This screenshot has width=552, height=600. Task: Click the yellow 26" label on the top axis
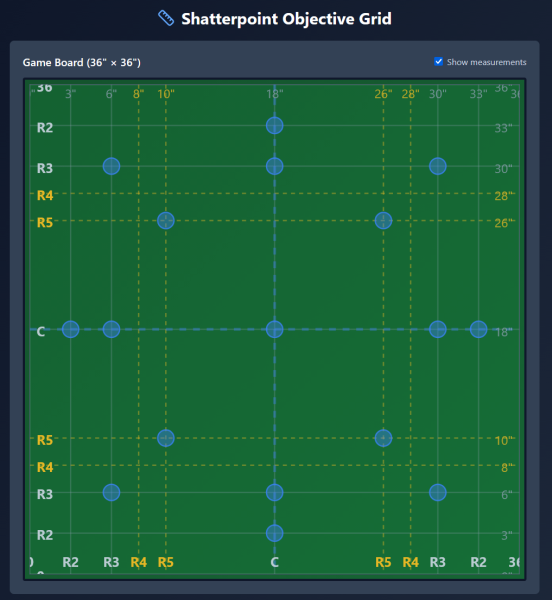(x=383, y=94)
